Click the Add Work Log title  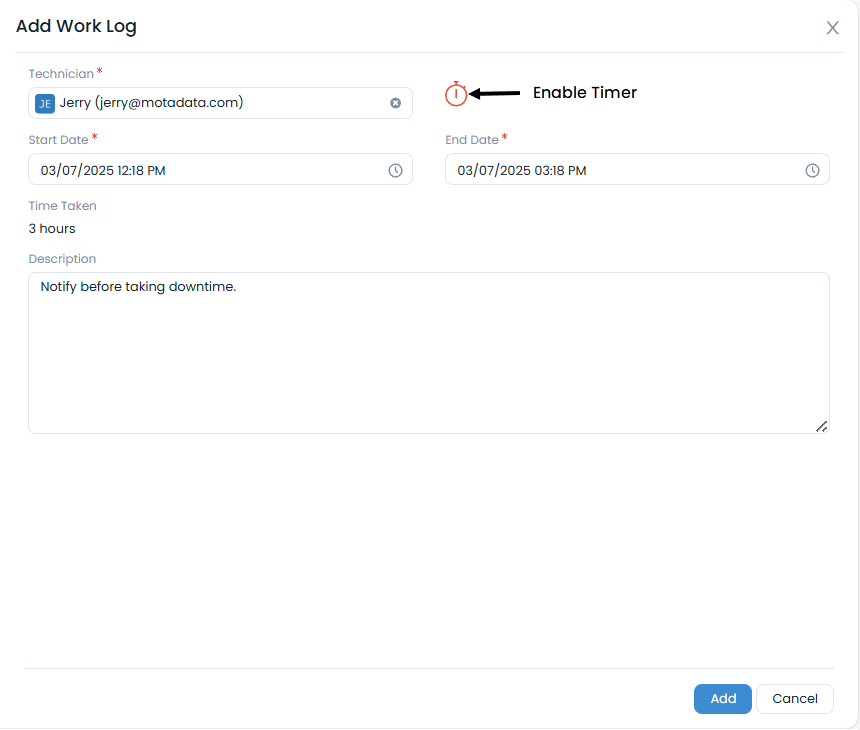tap(76, 27)
